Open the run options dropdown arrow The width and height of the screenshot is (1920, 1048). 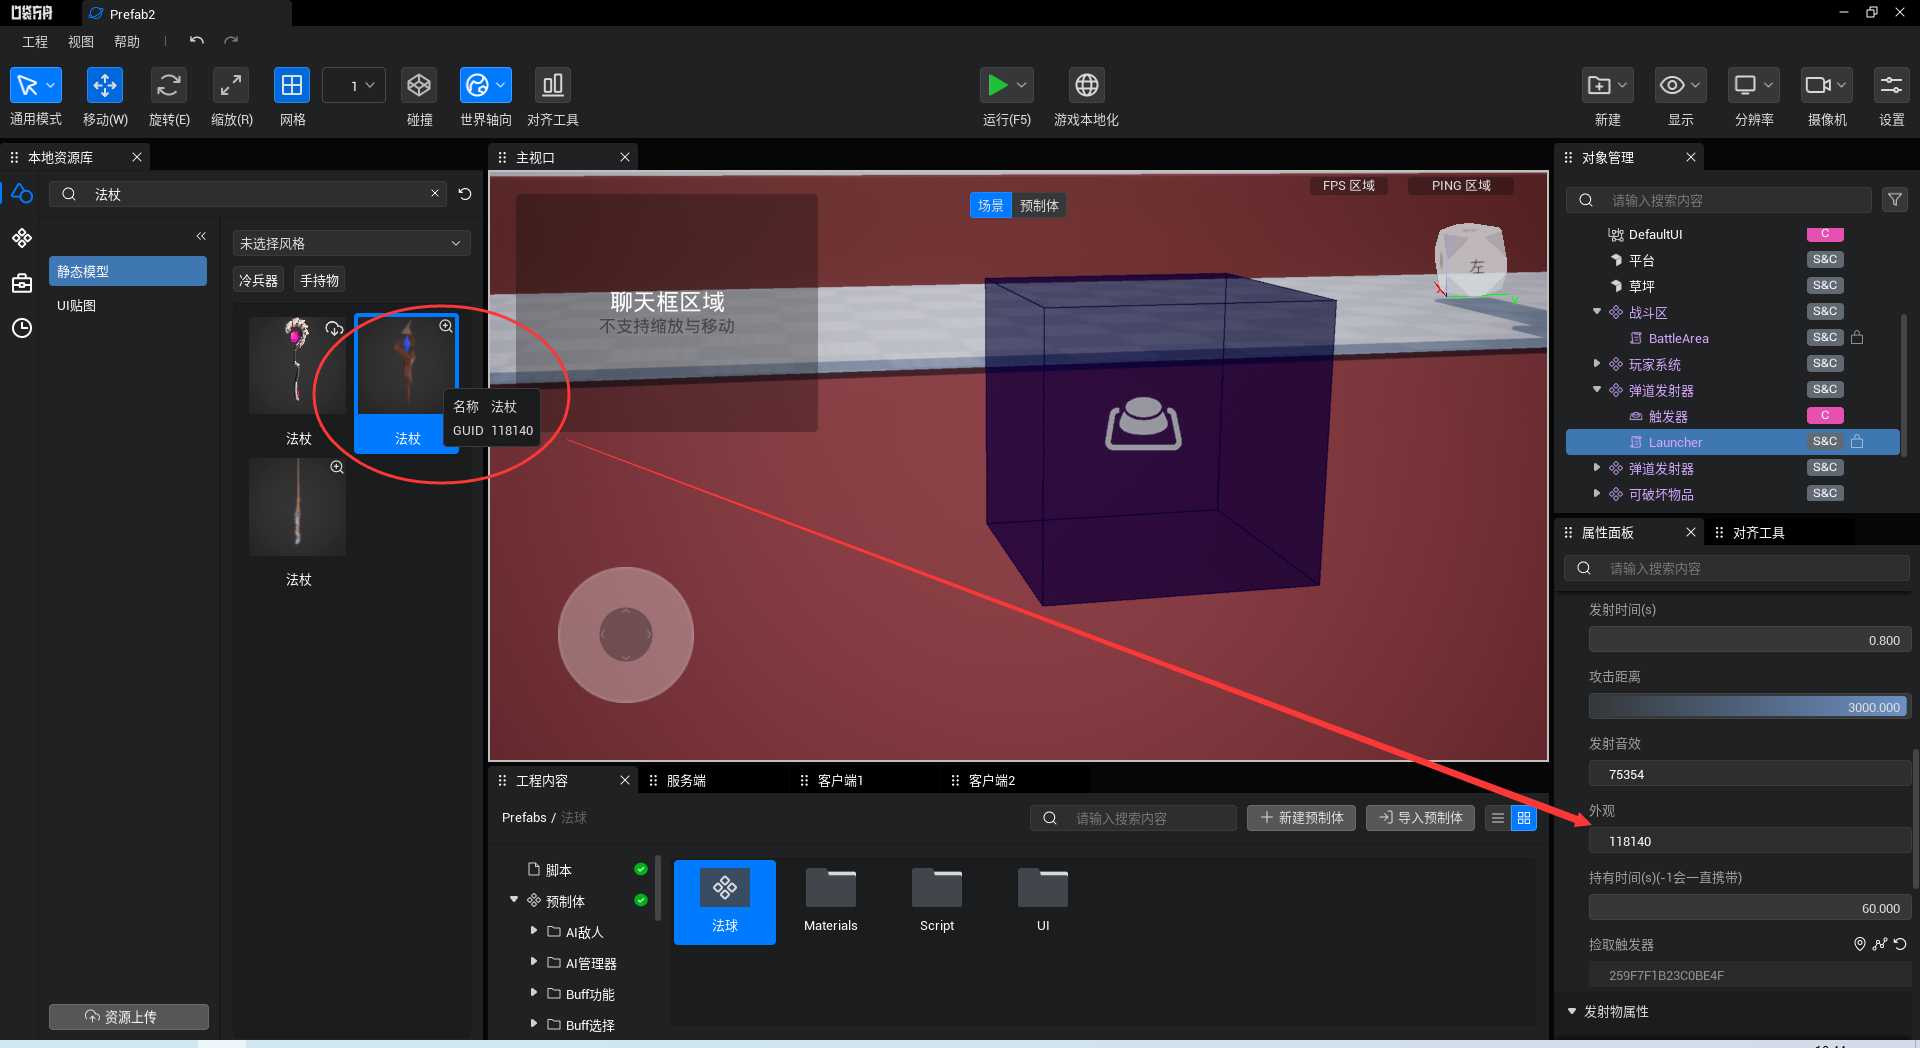pyautogui.click(x=1022, y=85)
